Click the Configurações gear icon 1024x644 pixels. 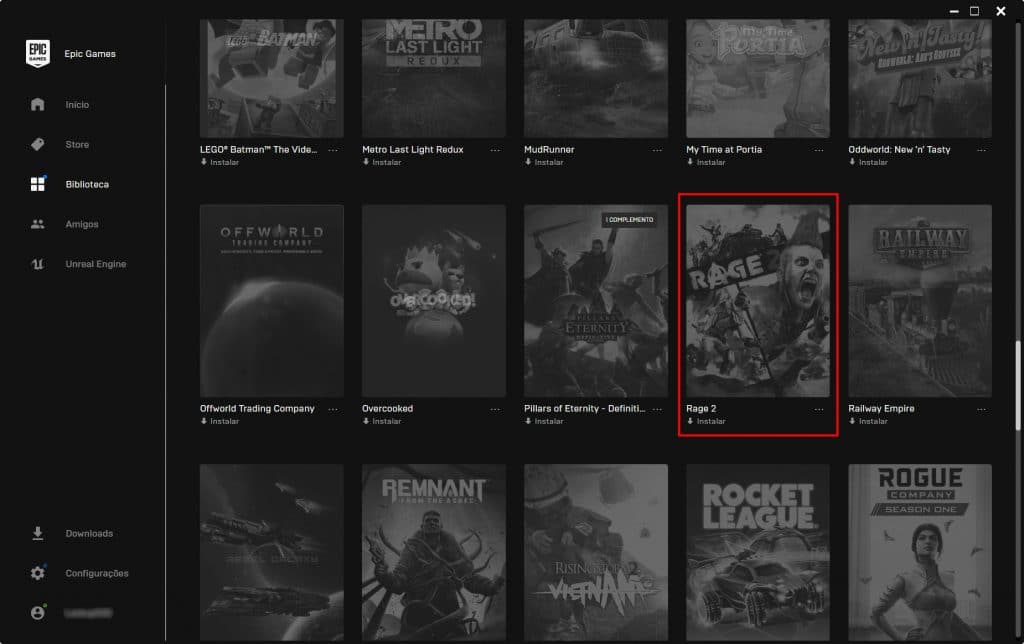[38, 573]
